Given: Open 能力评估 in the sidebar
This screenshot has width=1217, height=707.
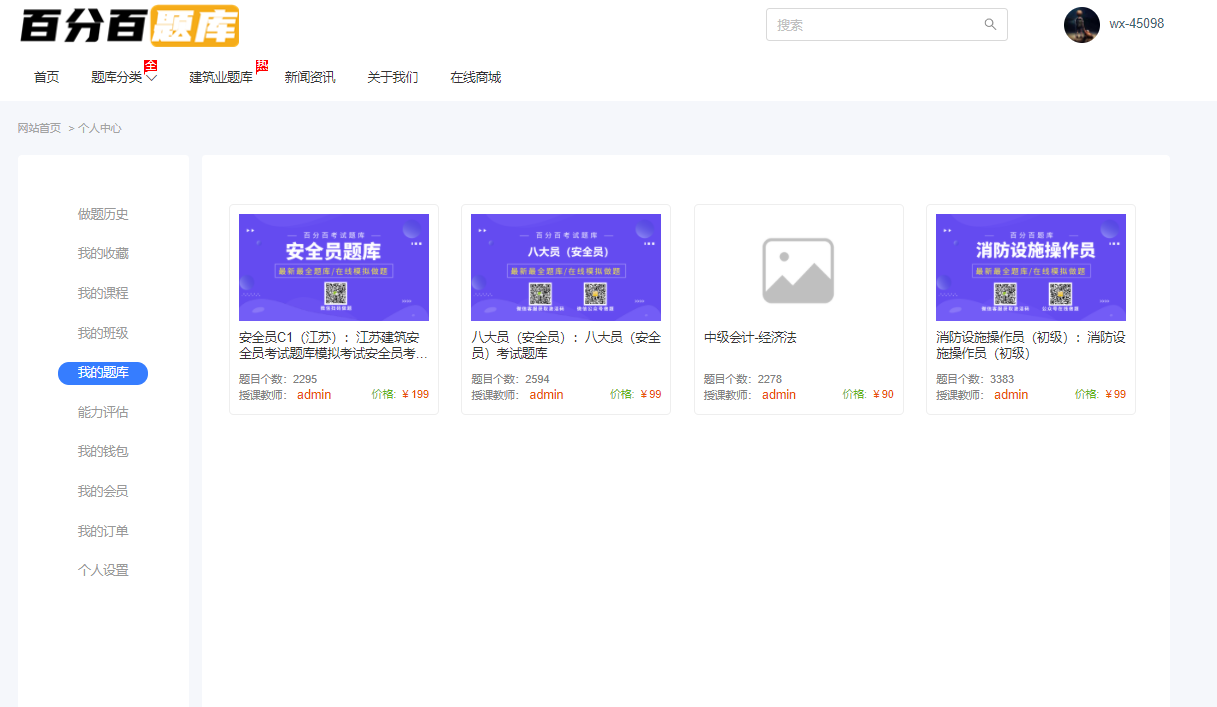Looking at the screenshot, I should [x=103, y=412].
